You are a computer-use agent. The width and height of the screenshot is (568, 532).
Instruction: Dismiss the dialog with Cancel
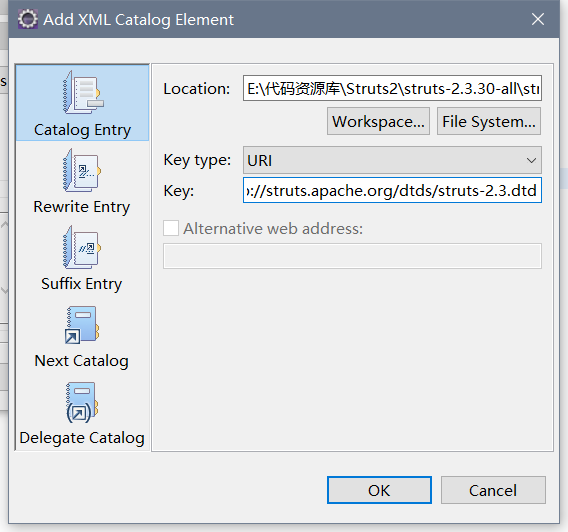click(x=493, y=490)
